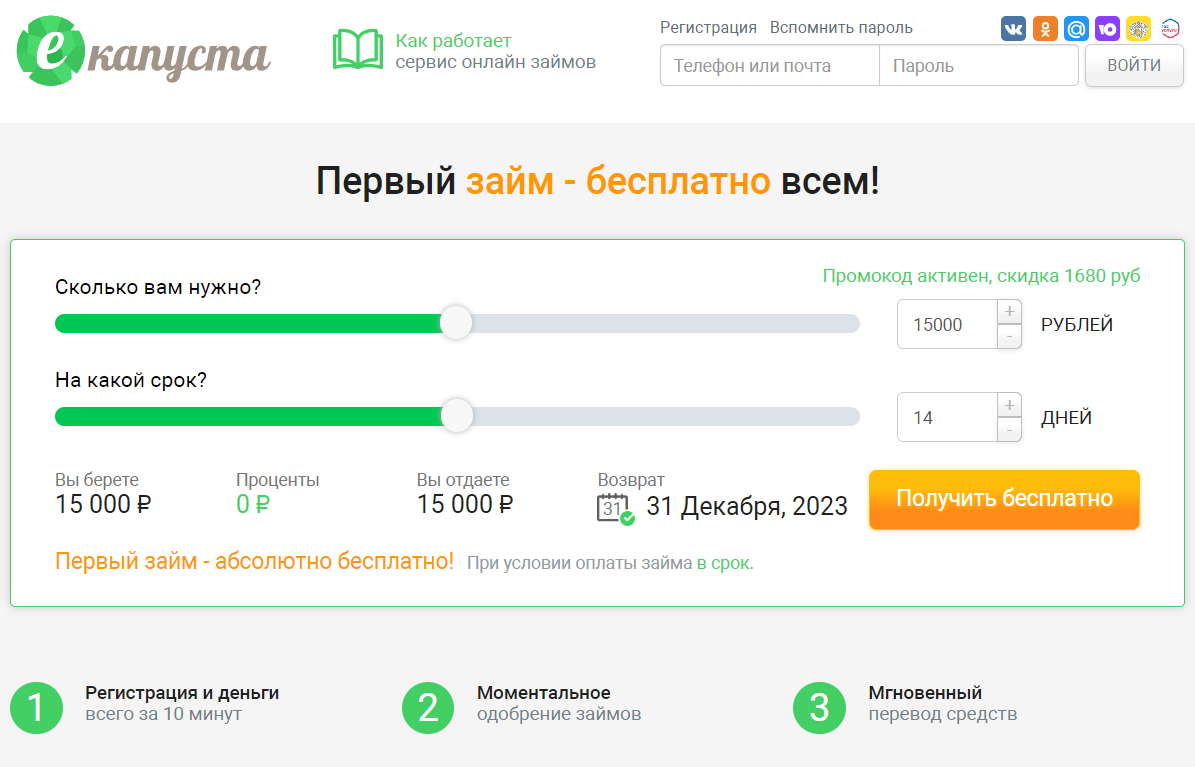Log in with VK icon
The height and width of the screenshot is (767, 1195).
click(1013, 29)
